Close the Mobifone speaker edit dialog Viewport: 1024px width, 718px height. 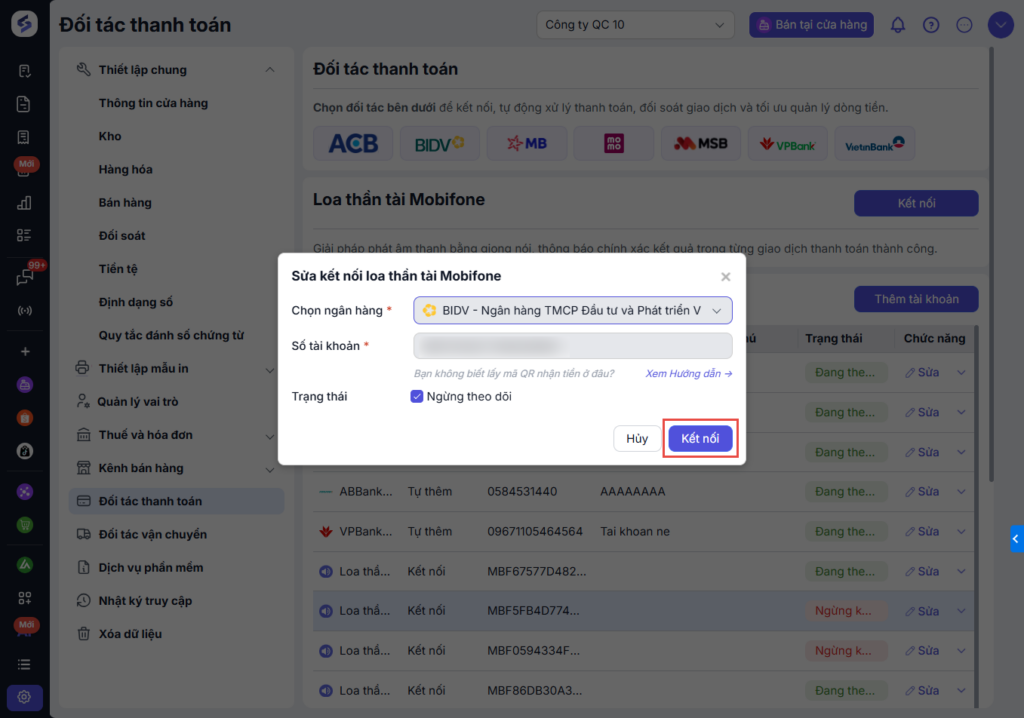(x=726, y=277)
